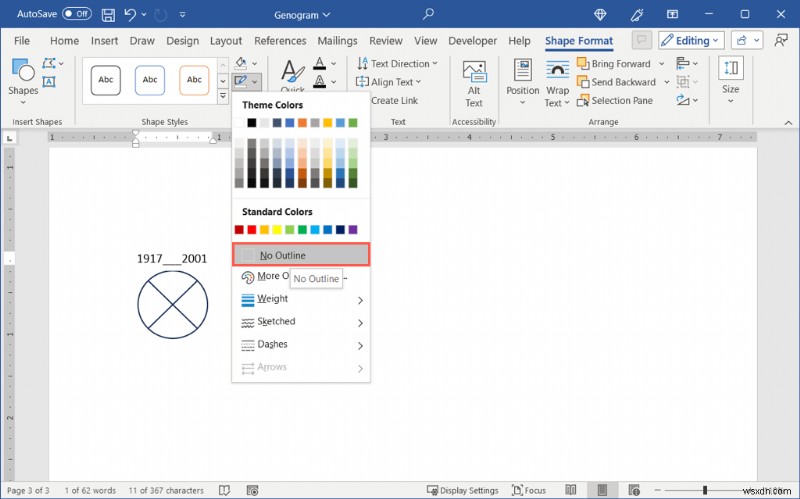Toggle Focus mode in status bar
Viewport: 800px width, 499px height.
coord(529,490)
